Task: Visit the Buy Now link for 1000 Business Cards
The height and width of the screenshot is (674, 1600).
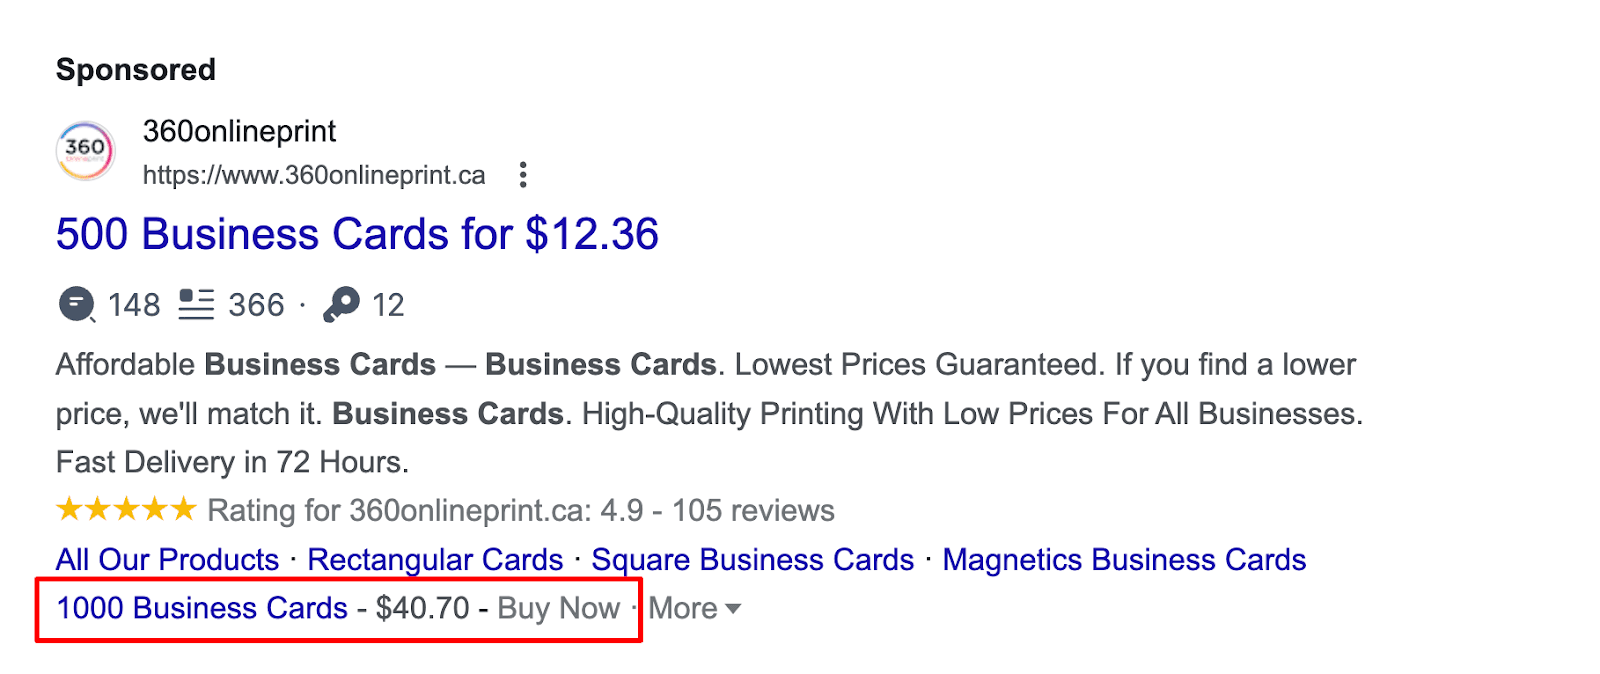Action: pos(558,607)
